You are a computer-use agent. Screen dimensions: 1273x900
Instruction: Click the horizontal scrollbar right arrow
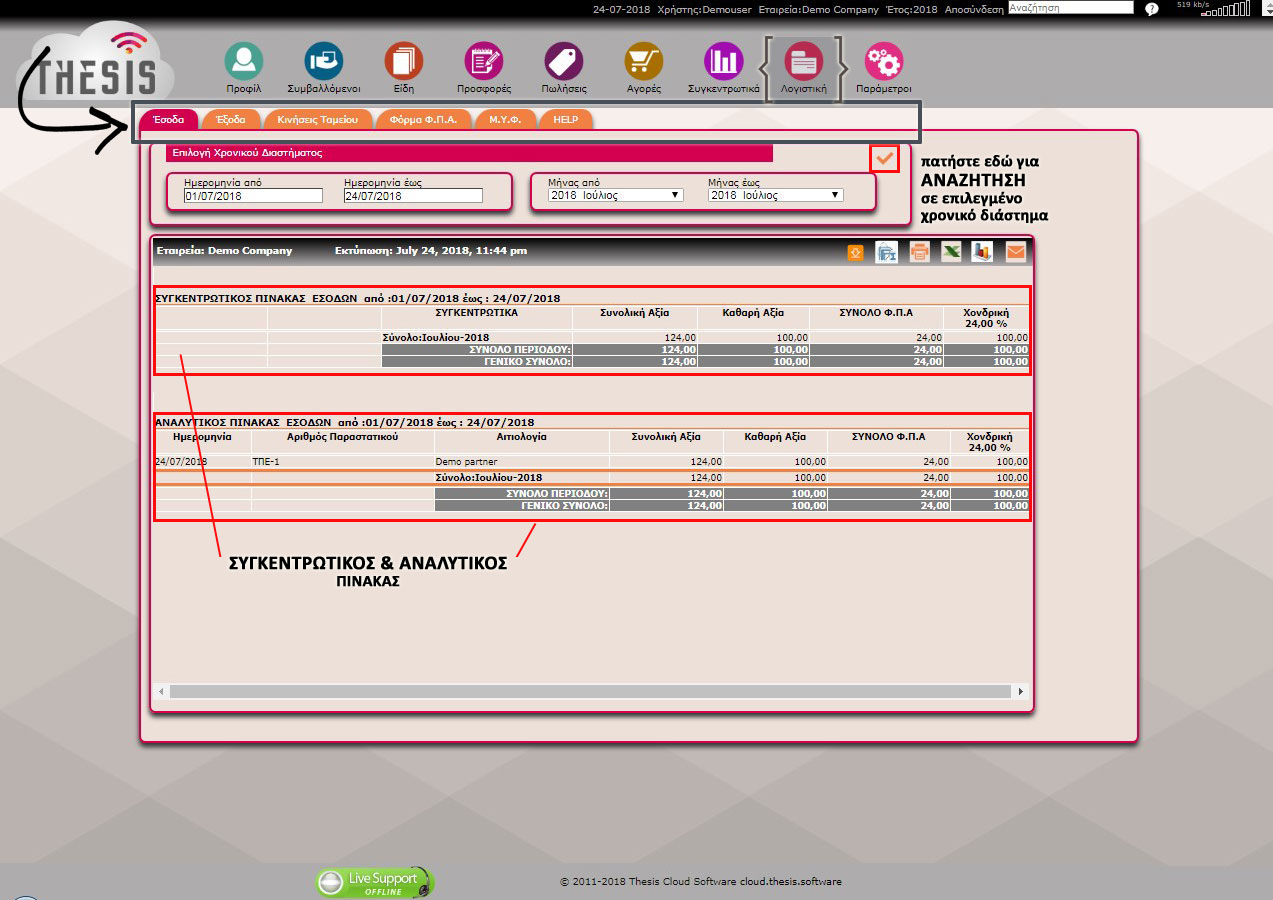[x=1020, y=691]
